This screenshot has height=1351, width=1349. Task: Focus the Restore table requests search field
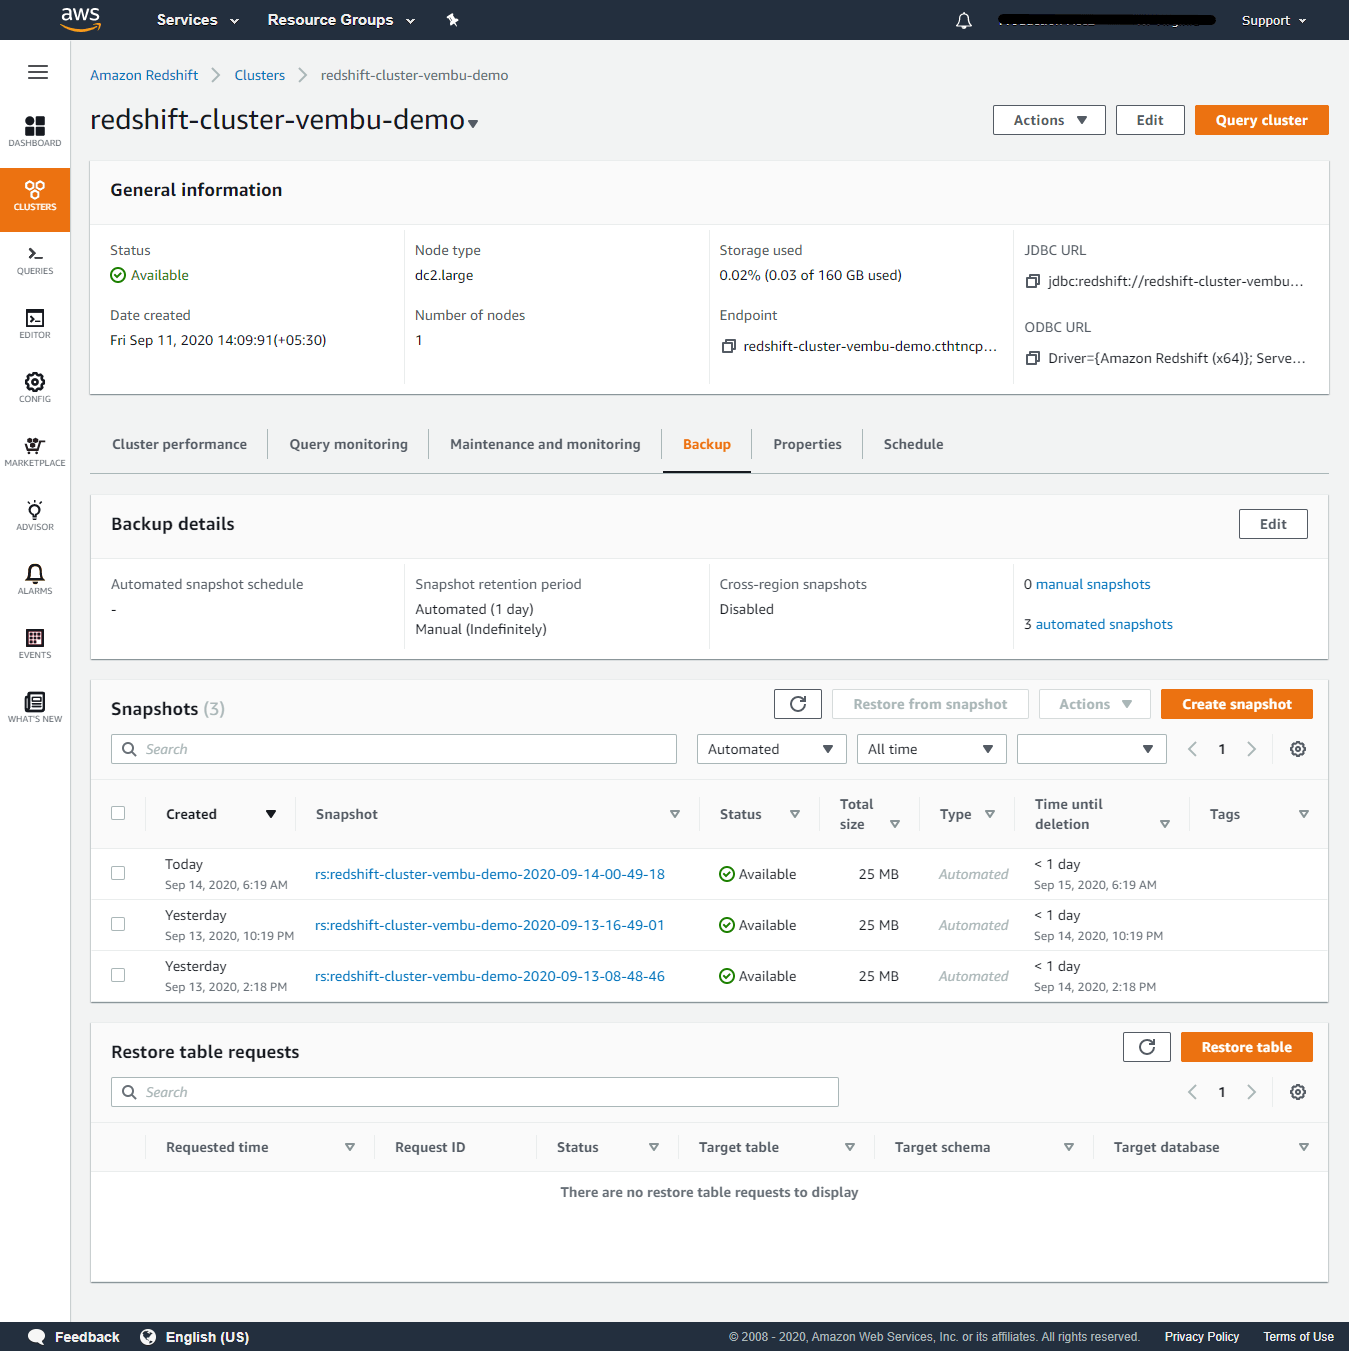coord(475,1092)
